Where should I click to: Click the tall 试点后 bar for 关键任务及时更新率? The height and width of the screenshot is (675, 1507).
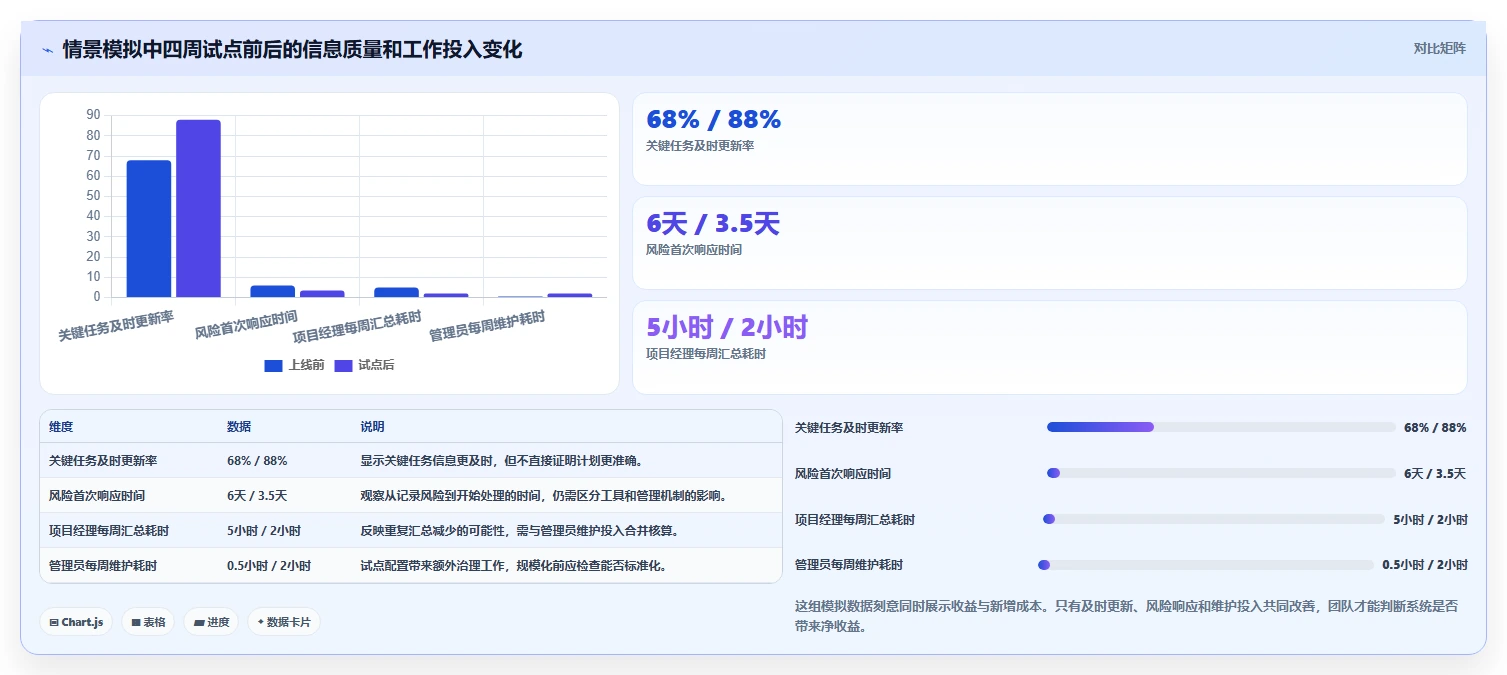pyautogui.click(x=198, y=208)
